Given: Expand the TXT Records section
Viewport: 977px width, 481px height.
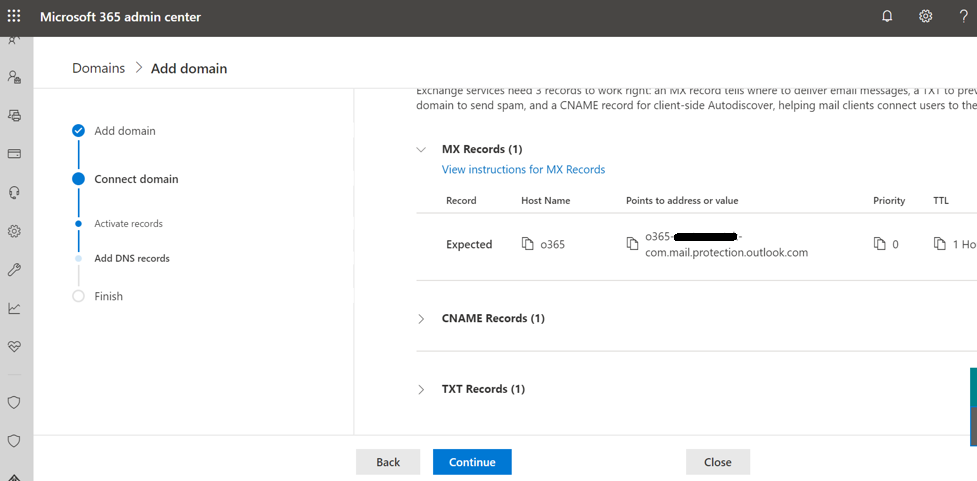Looking at the screenshot, I should (421, 390).
